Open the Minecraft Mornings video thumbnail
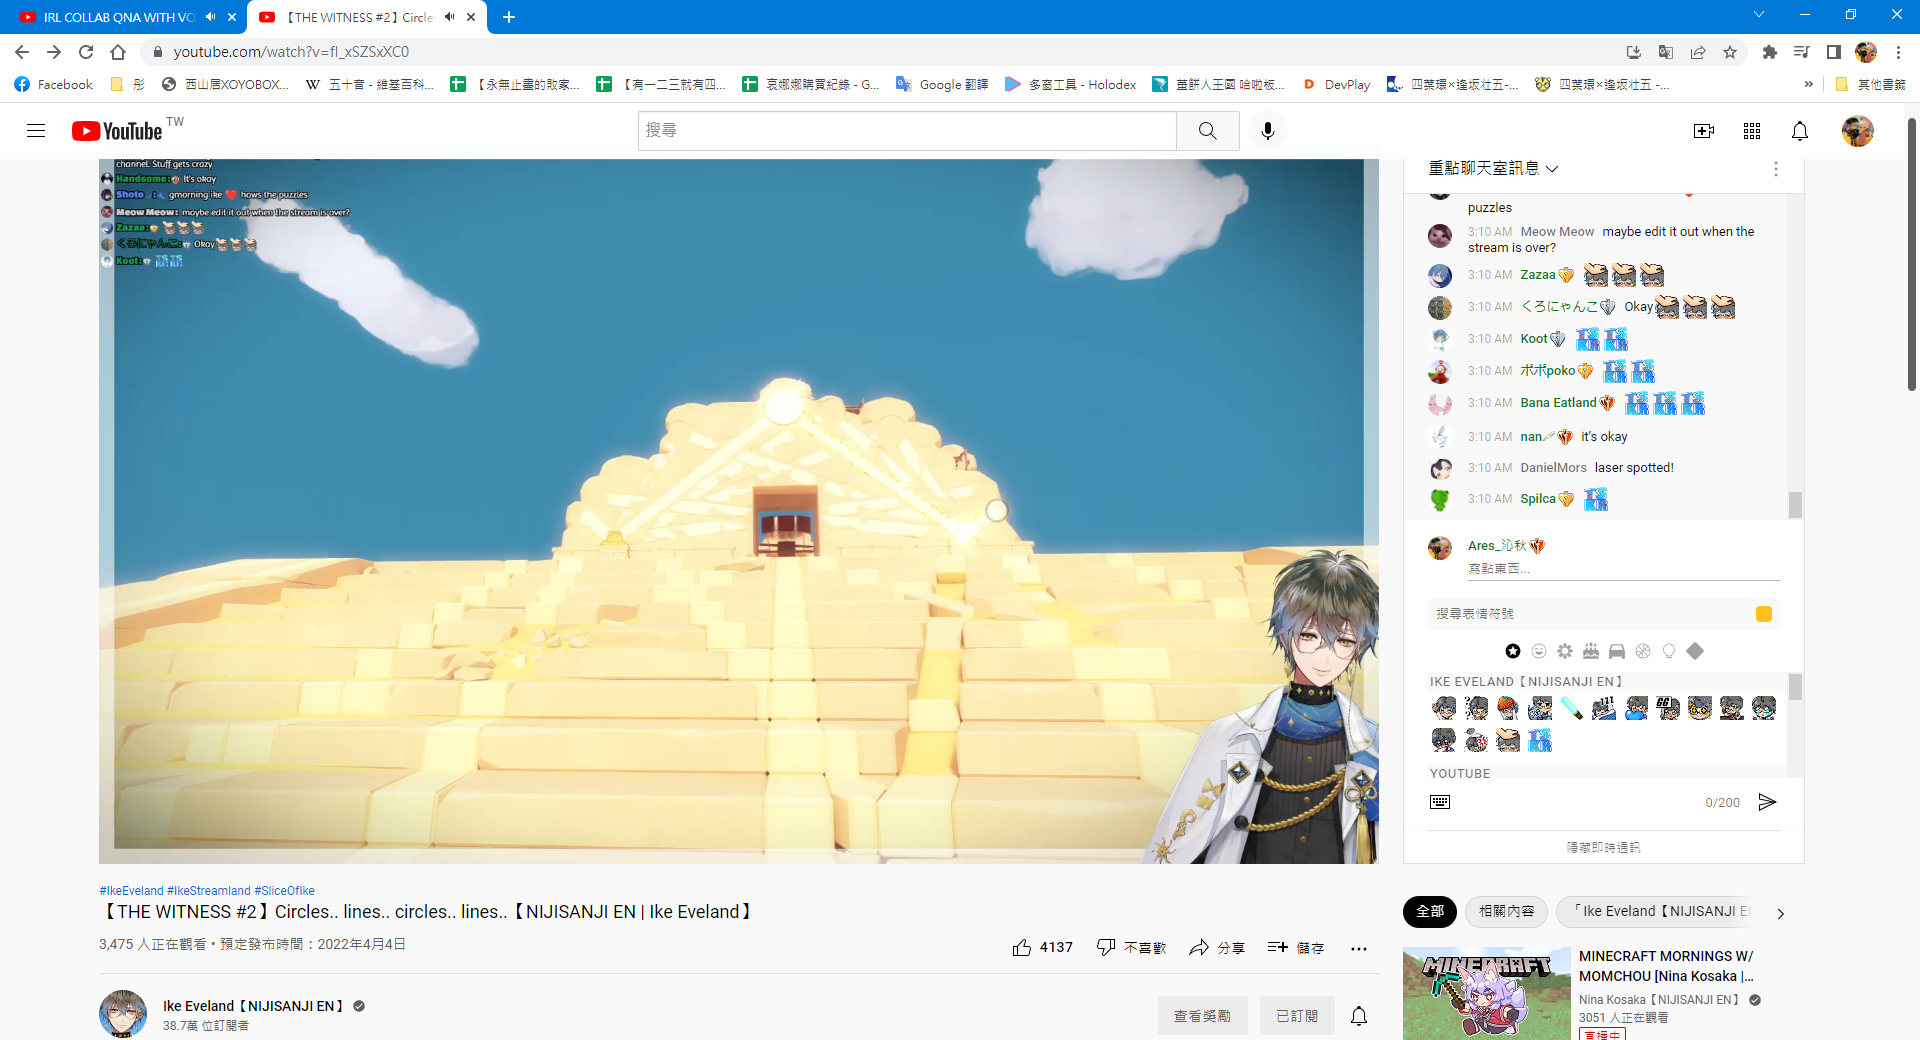The width and height of the screenshot is (1920, 1040). [1487, 994]
